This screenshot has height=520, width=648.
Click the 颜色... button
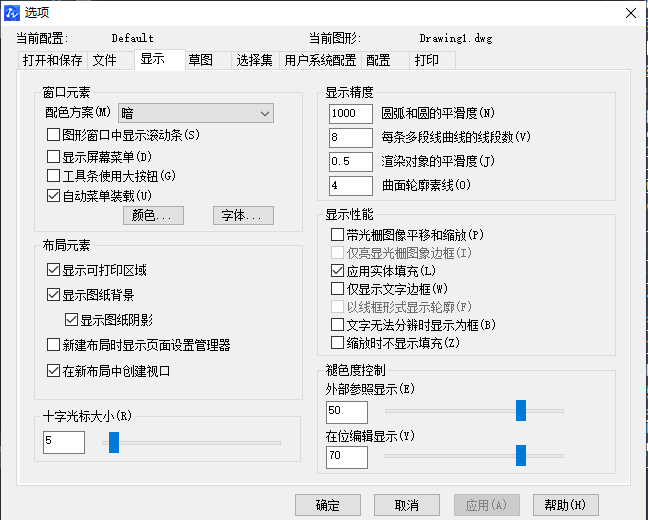point(152,215)
